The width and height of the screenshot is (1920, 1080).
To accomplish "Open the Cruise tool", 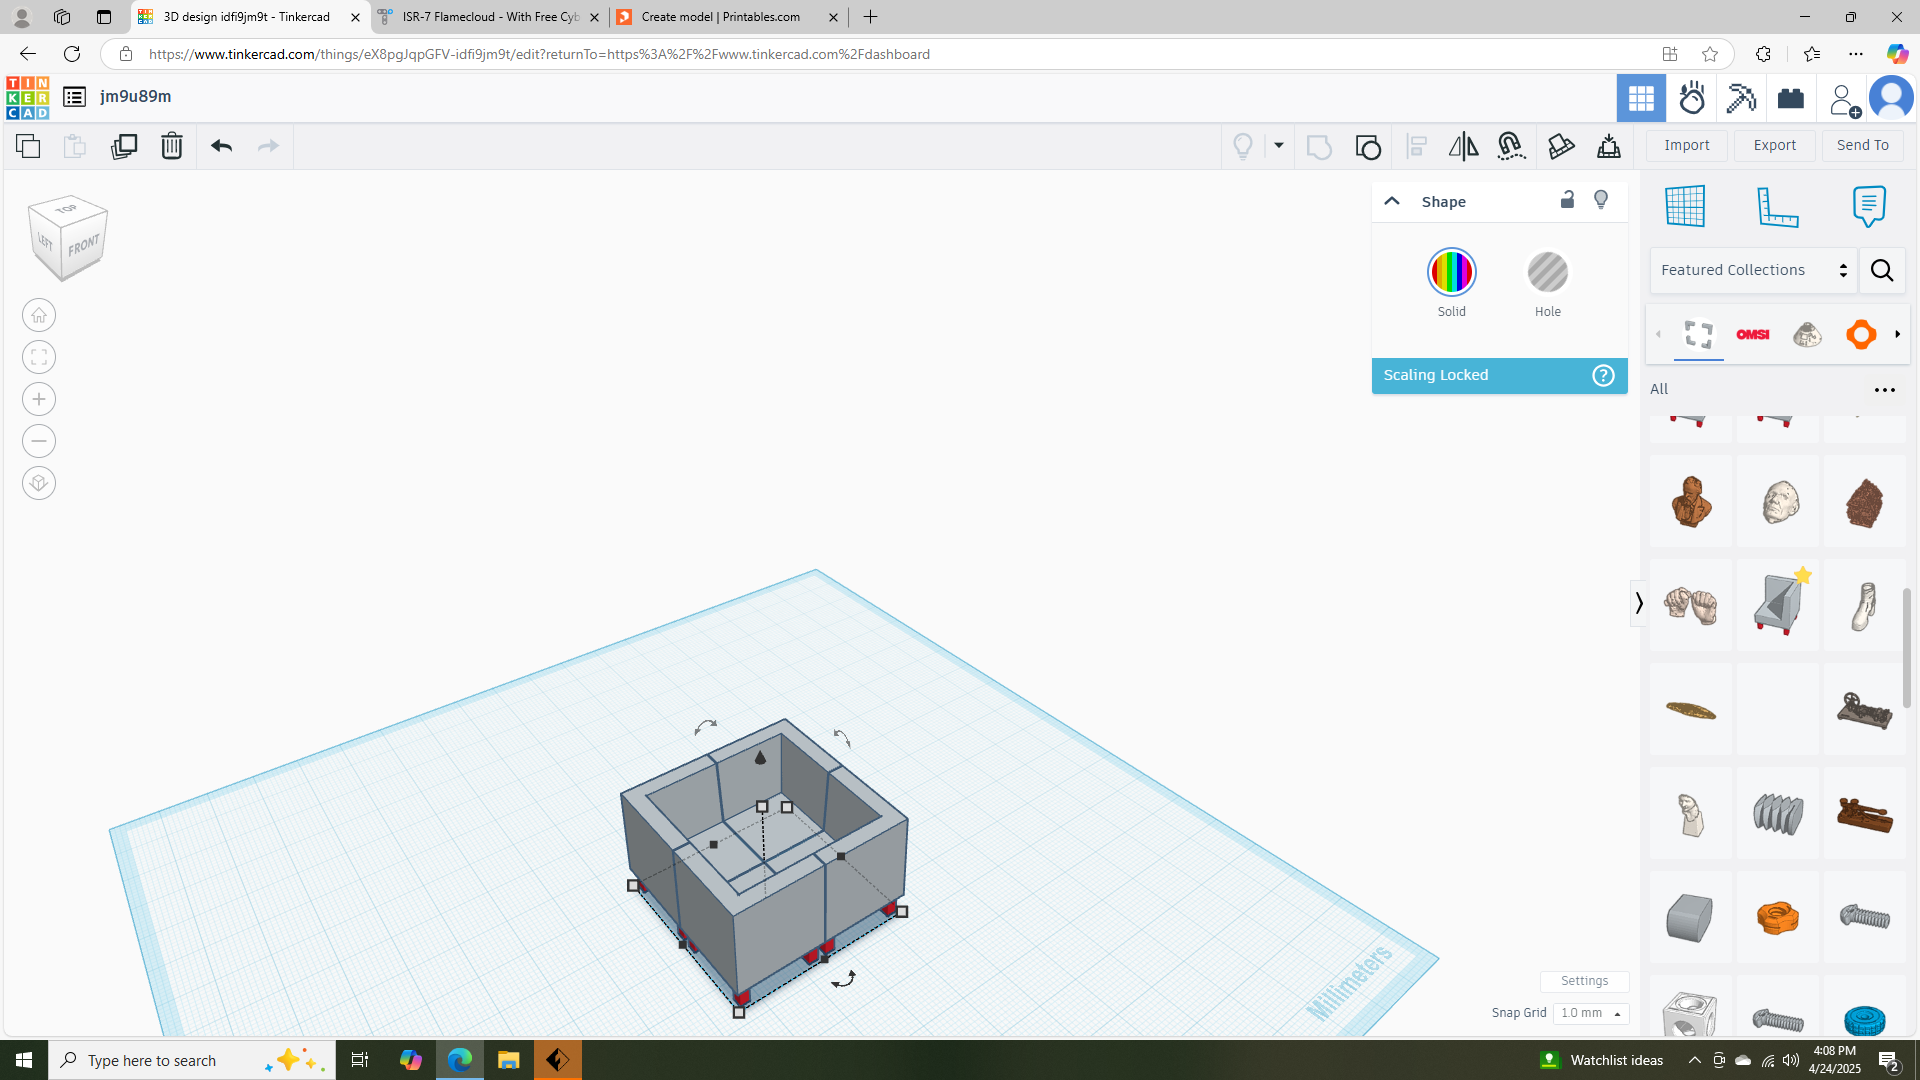I will [1511, 147].
